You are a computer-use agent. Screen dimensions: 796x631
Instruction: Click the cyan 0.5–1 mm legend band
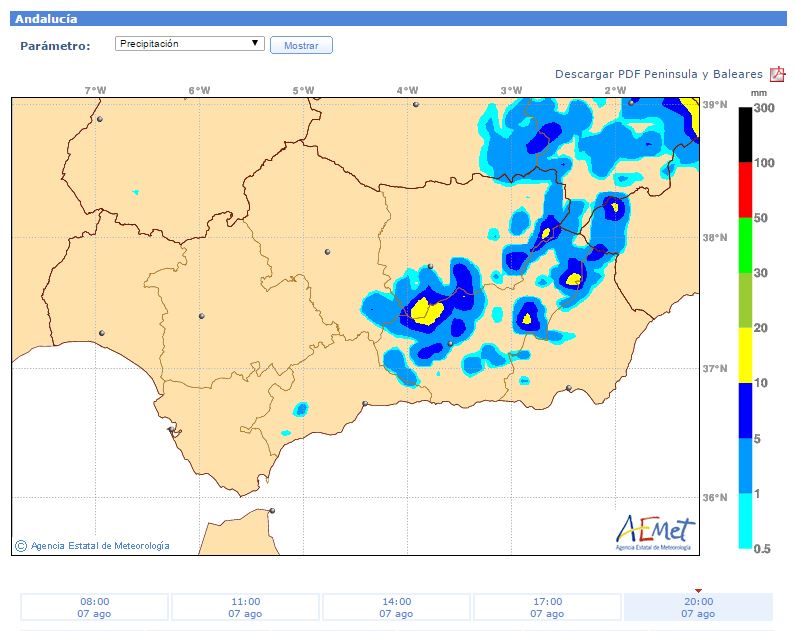[x=745, y=520]
